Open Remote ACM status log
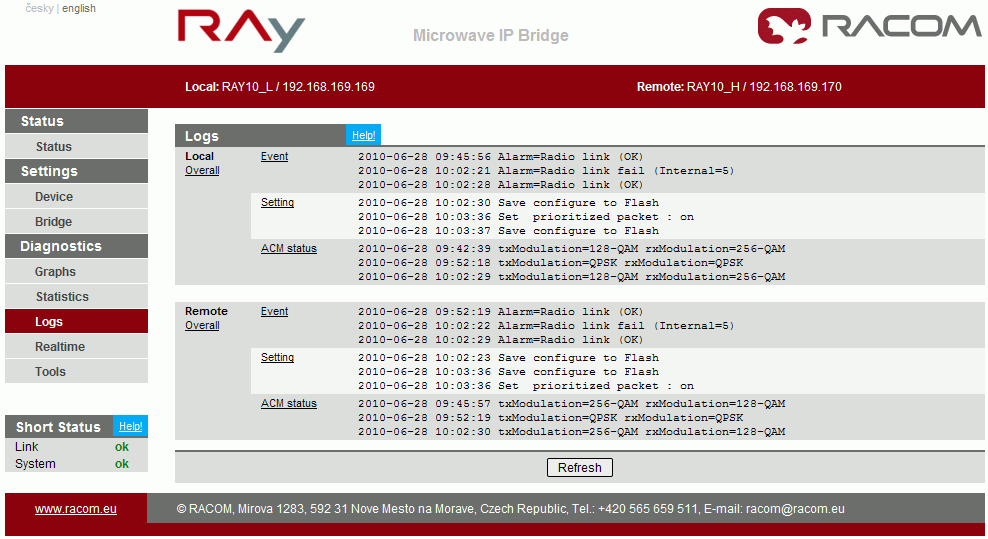This screenshot has width=988, height=539. point(289,403)
